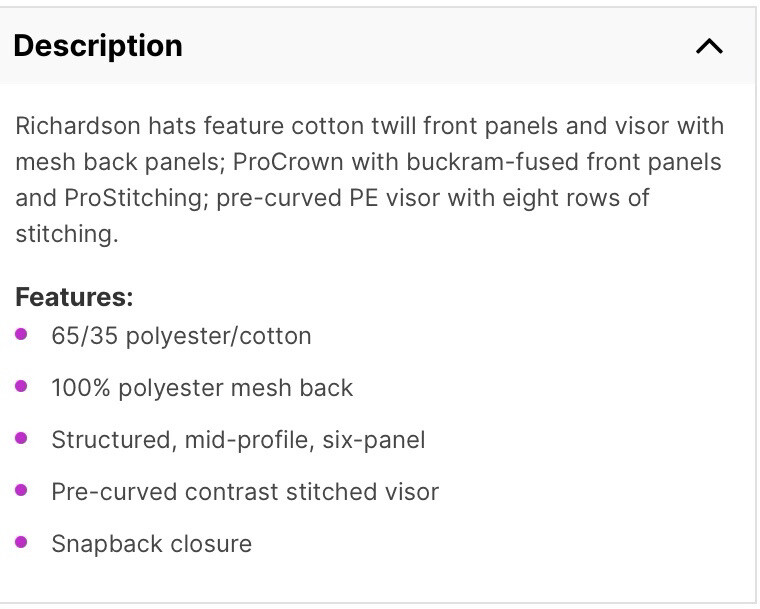Collapse the Description section with chevron
760x609 pixels.
(709, 46)
